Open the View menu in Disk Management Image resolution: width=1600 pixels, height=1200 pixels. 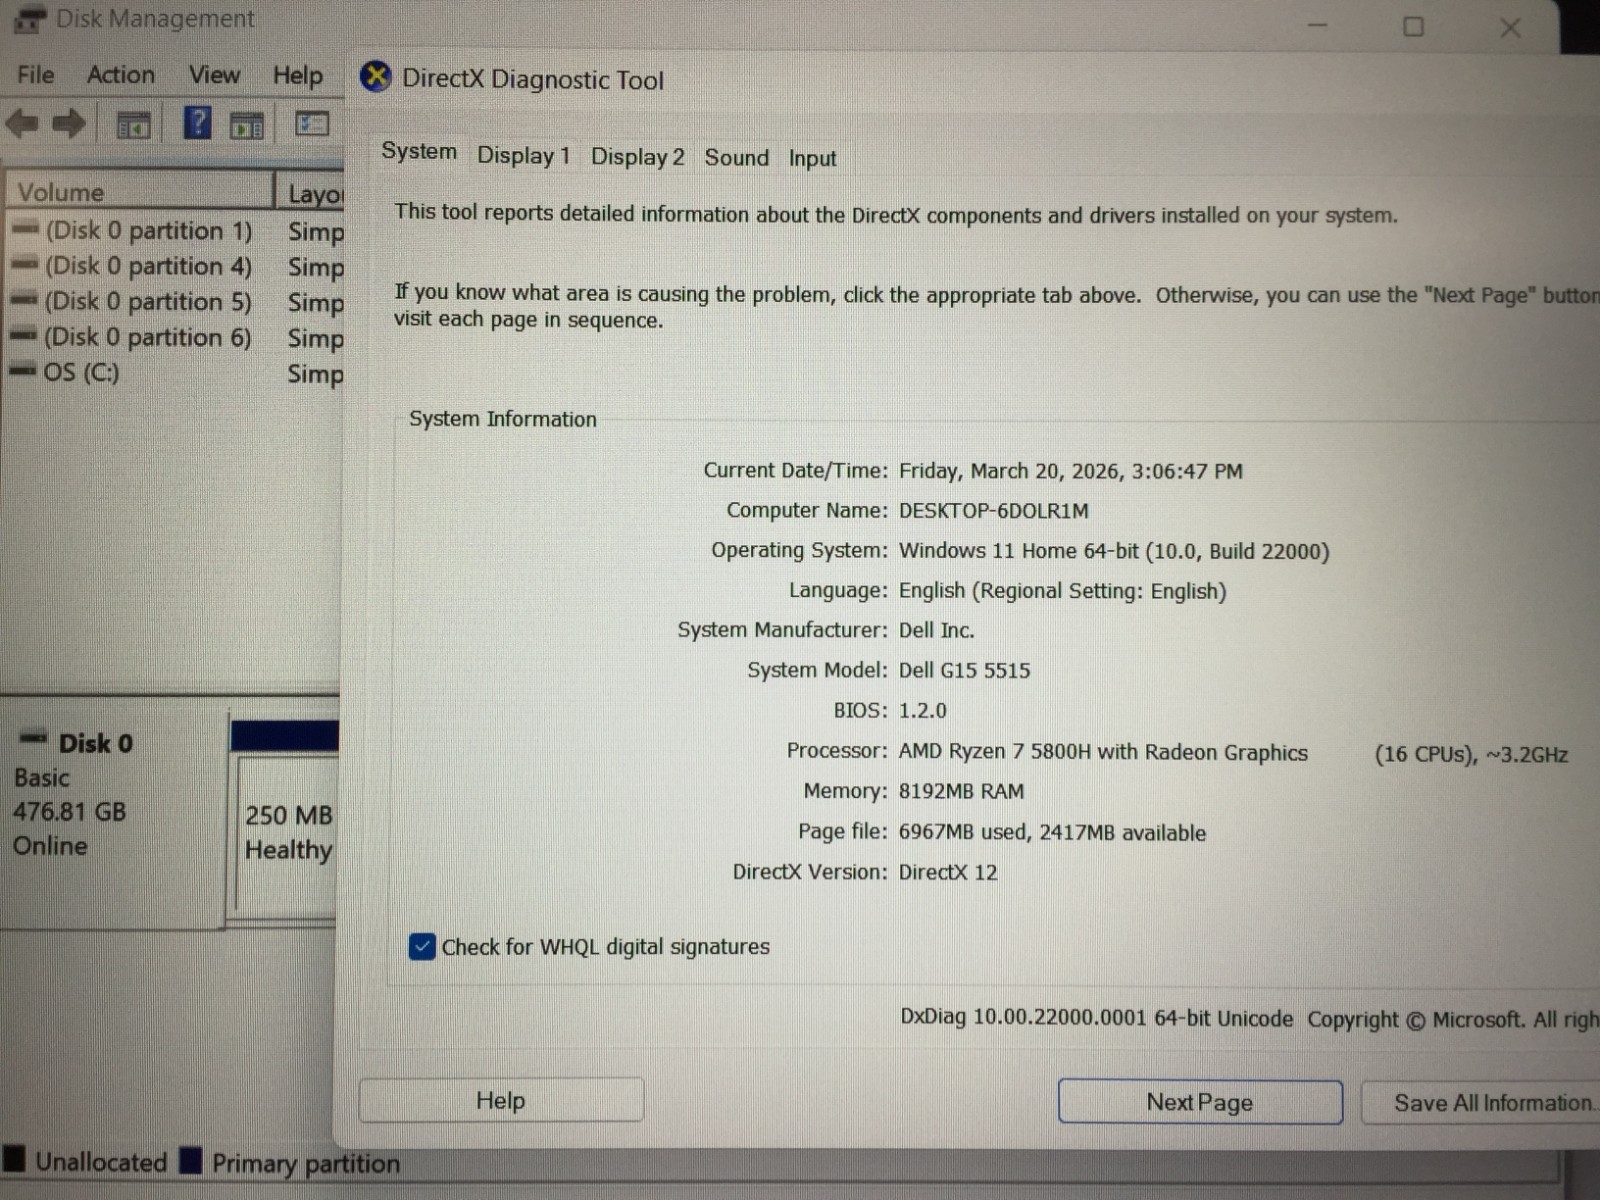(214, 75)
